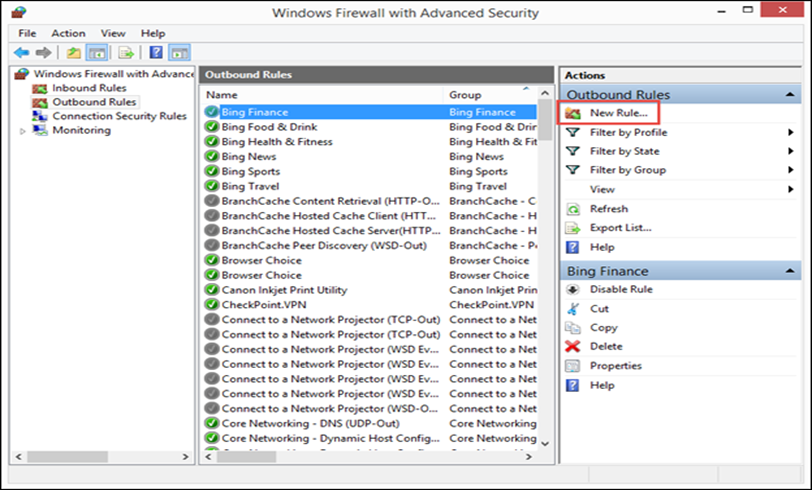Open the View menu in menu bar

[113, 33]
